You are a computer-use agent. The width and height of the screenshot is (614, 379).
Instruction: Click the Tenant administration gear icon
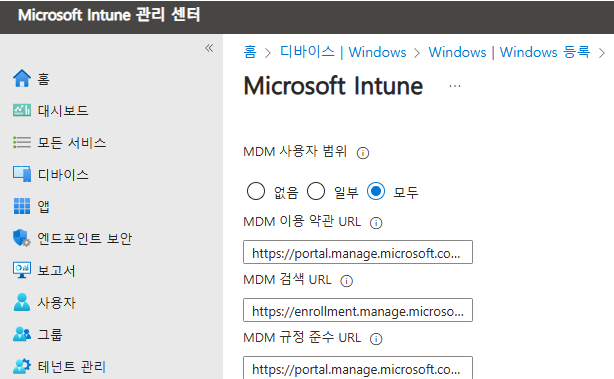(22, 366)
